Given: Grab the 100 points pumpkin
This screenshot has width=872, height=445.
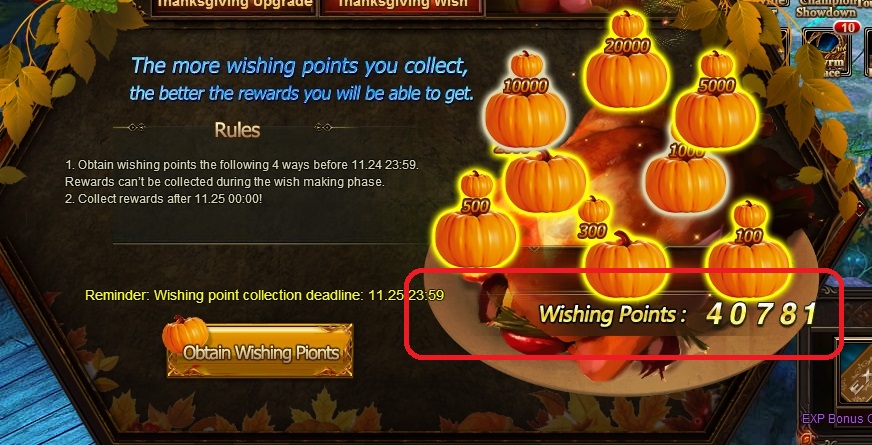Looking at the screenshot, I should pyautogui.click(x=749, y=251).
